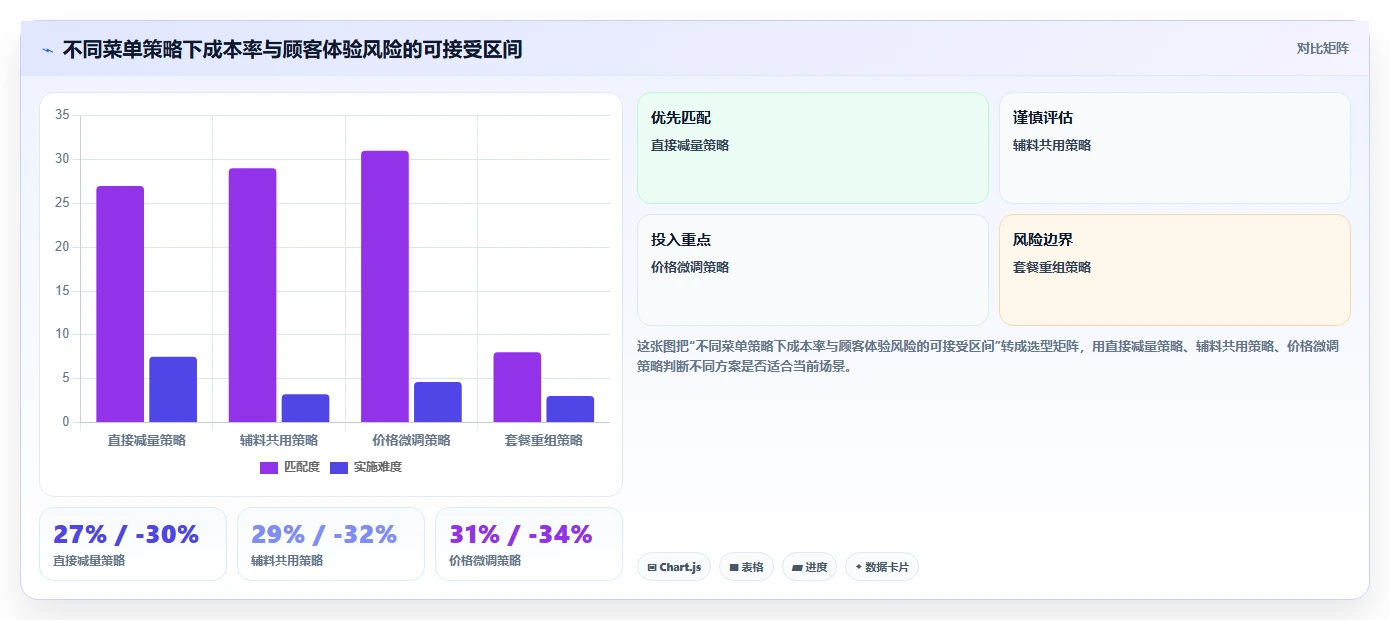1390x620 pixels.
Task: Click the 对比矩阵 label in header
Action: click(x=1322, y=49)
